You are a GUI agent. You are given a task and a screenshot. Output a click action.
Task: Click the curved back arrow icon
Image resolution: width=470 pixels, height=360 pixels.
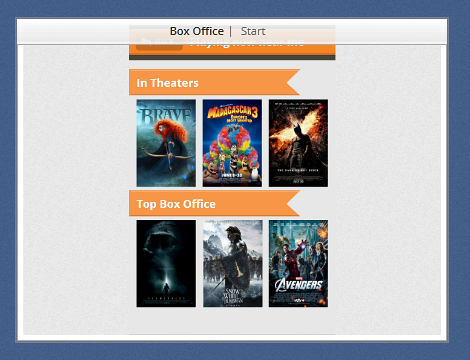coord(146,42)
